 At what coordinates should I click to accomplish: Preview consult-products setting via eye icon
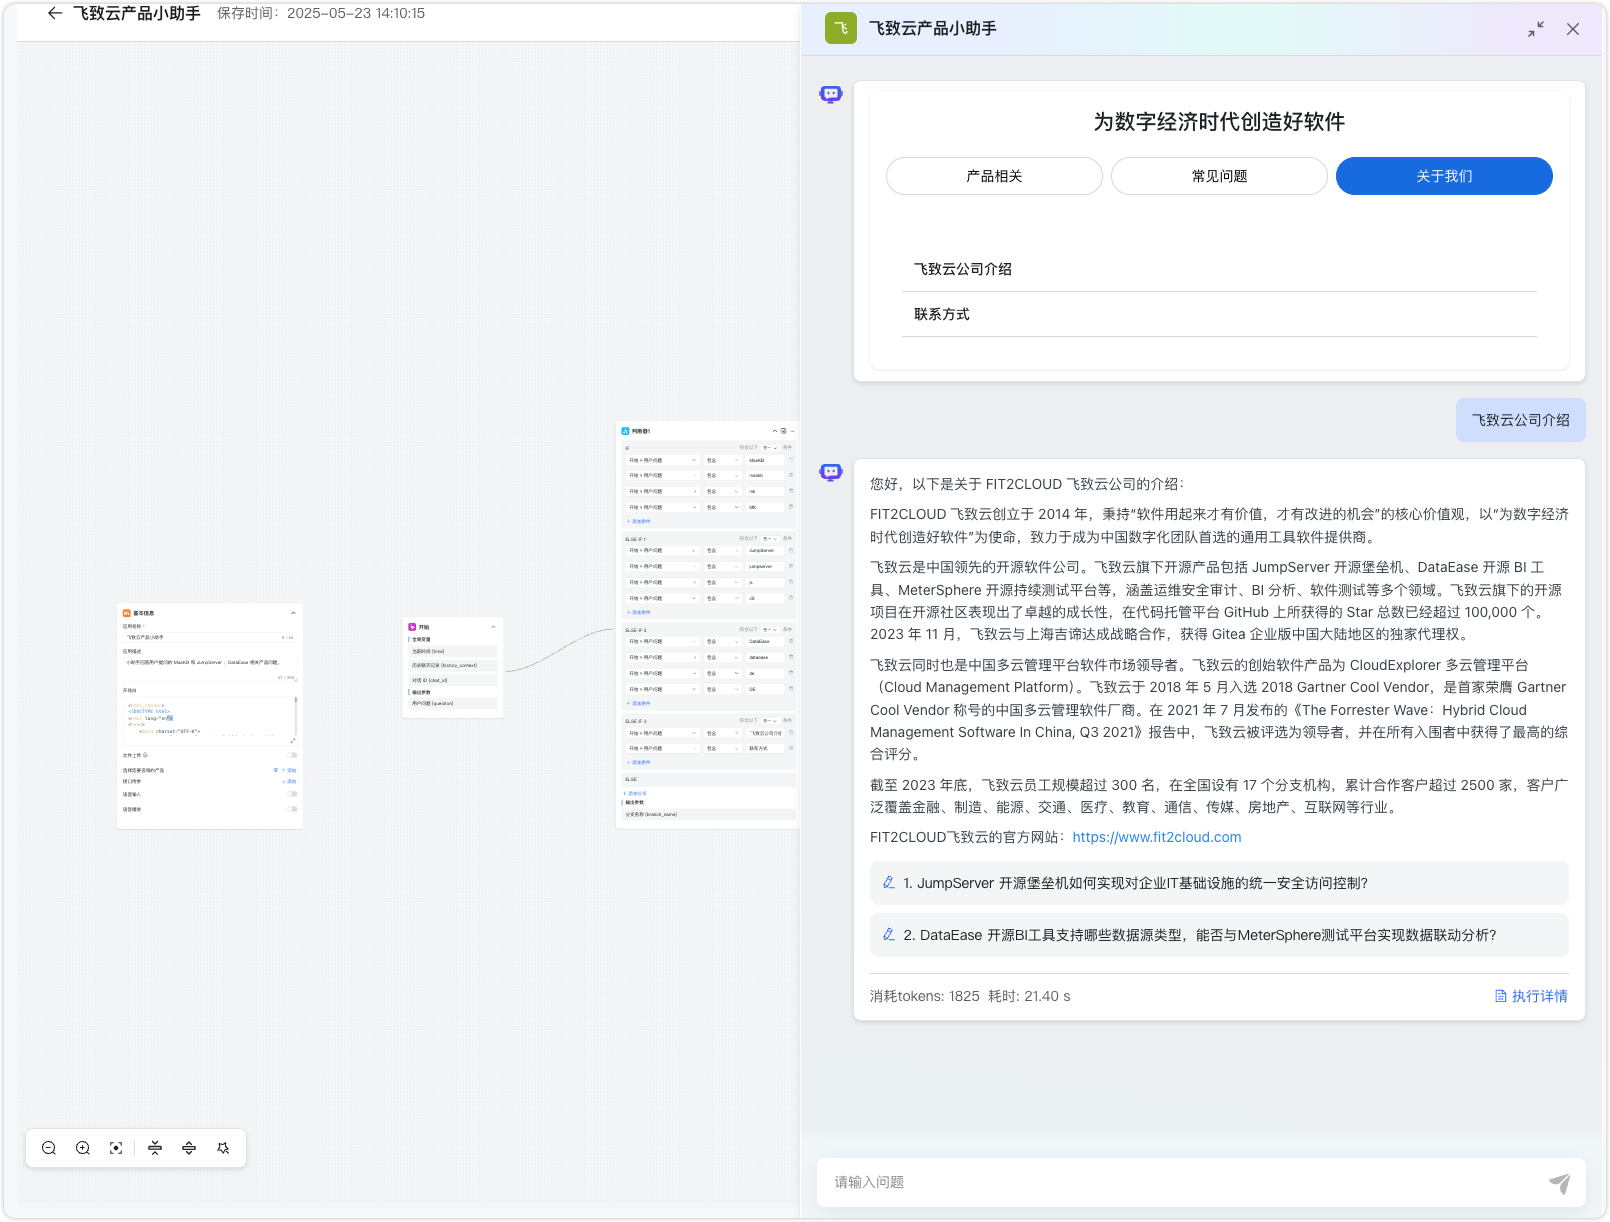tap(276, 770)
